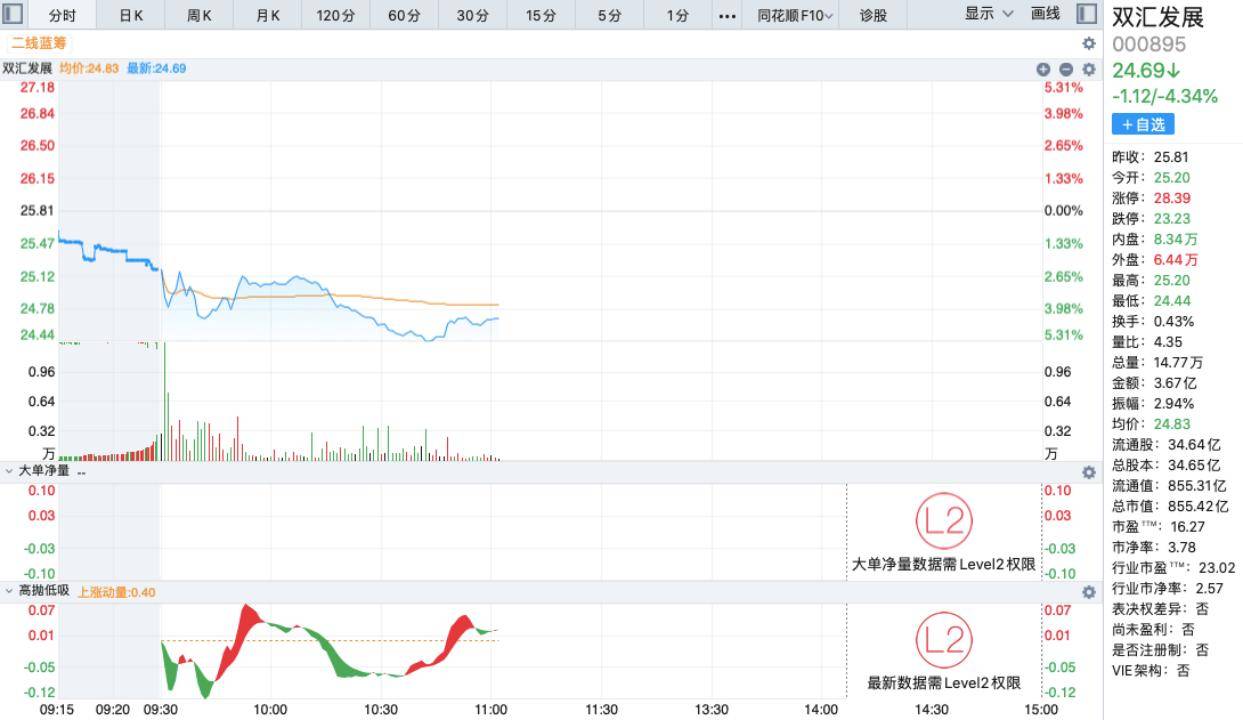Open the 同花顺F10 dropdown
Viewport: 1243px width, 720px height.
click(795, 15)
